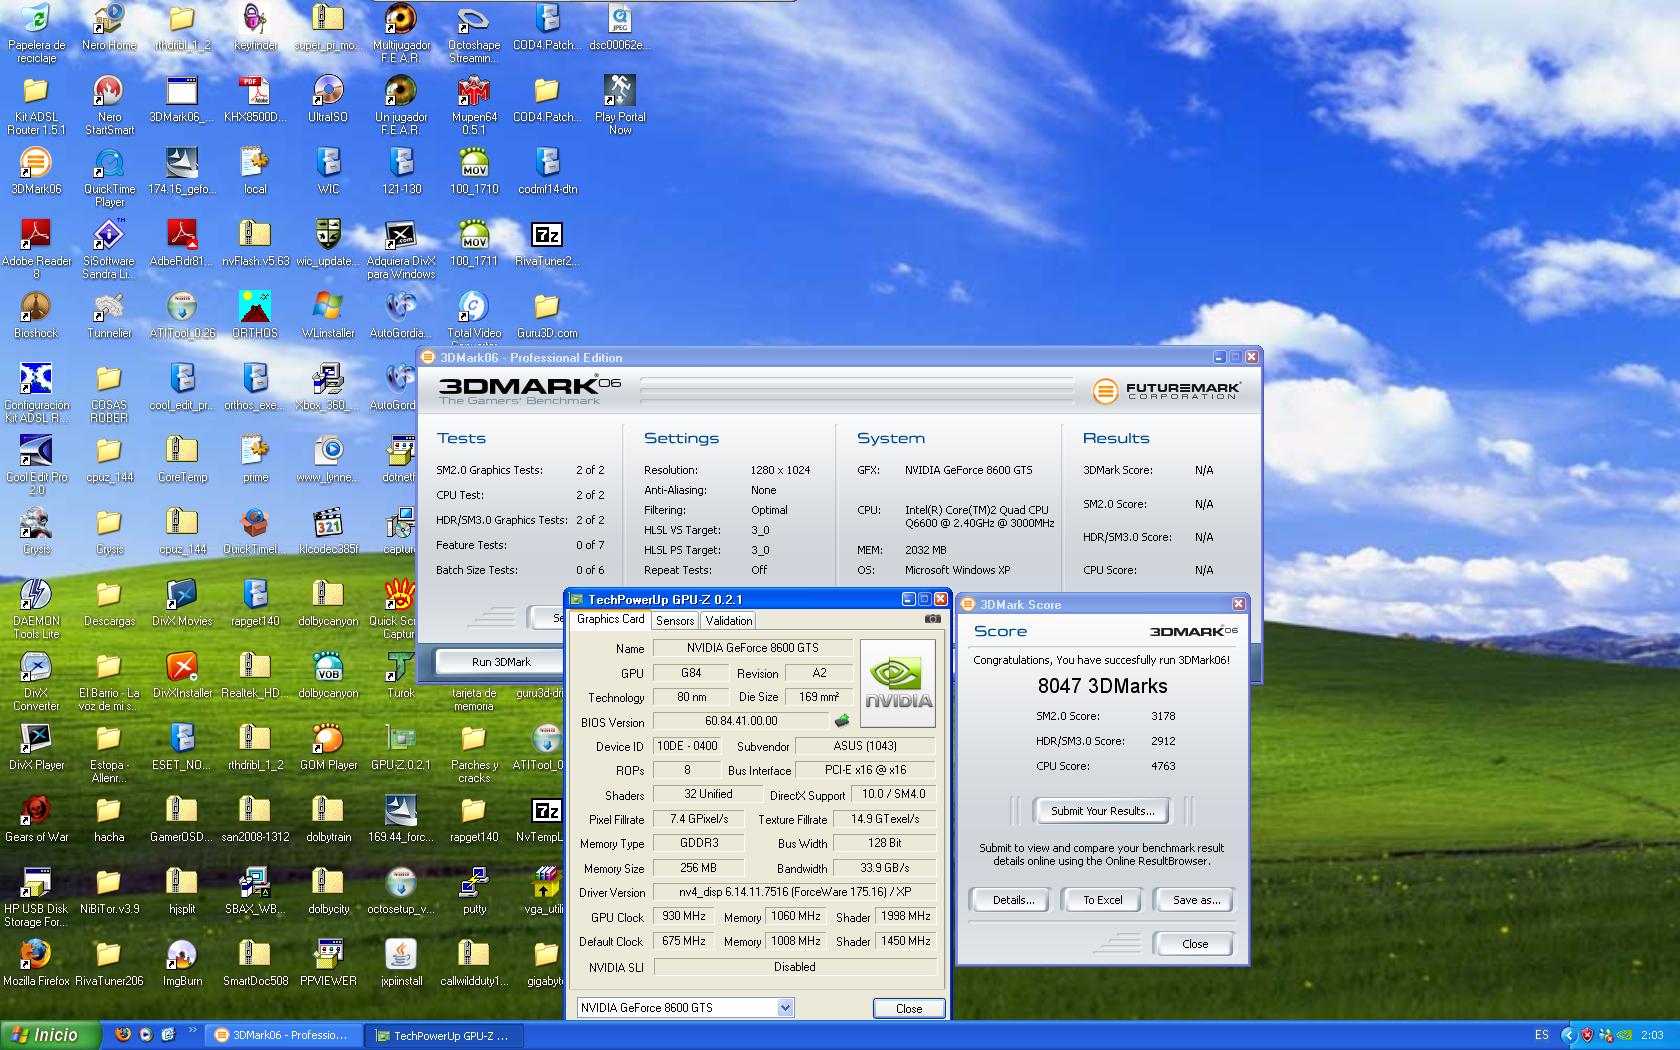Open the Crysis game shortcut icon
This screenshot has width=1680, height=1050.
[x=36, y=530]
